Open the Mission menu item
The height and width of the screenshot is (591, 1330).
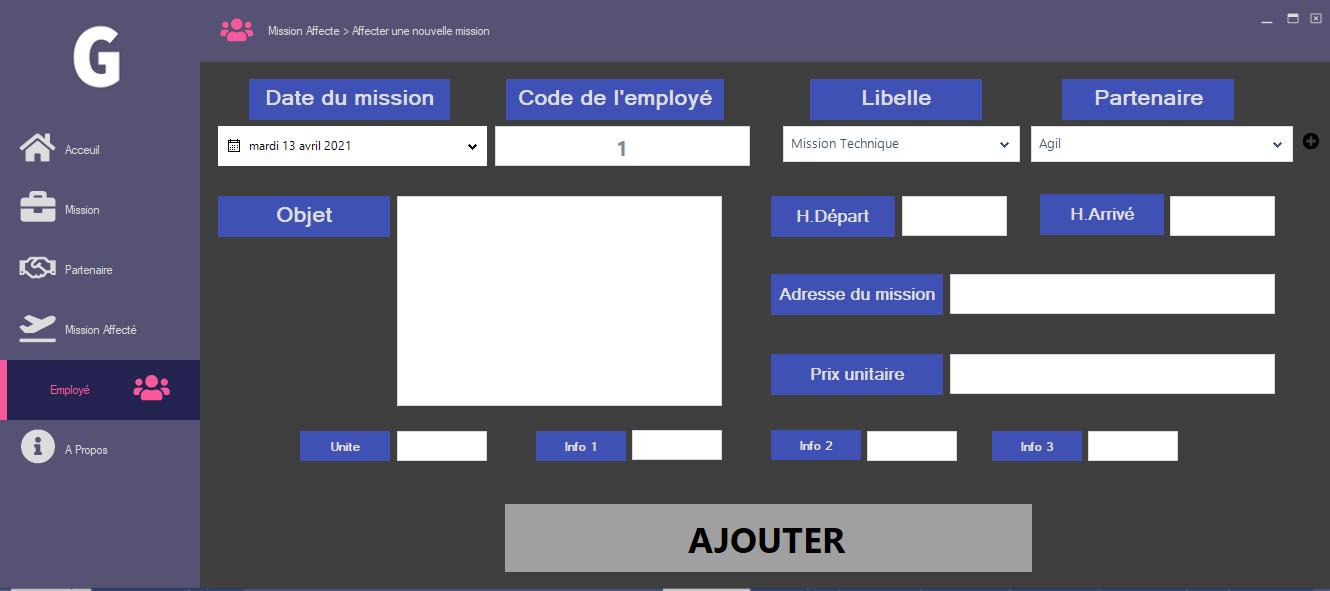[x=100, y=210]
